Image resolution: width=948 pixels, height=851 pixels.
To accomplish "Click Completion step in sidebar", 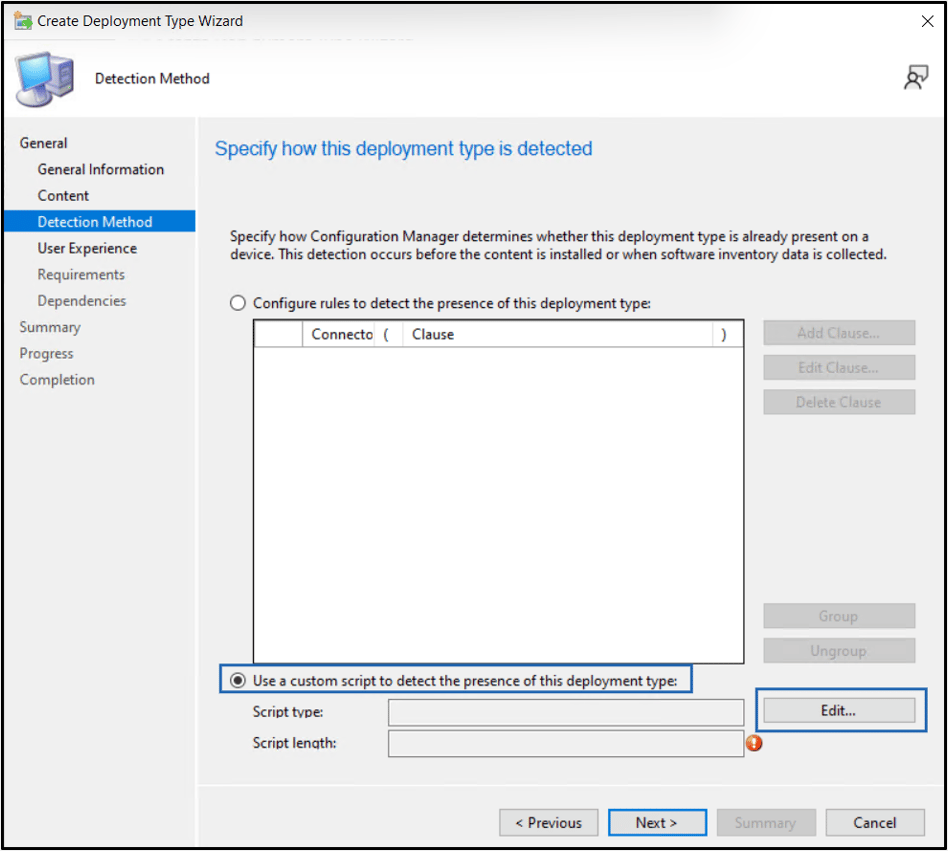I will [x=57, y=380].
